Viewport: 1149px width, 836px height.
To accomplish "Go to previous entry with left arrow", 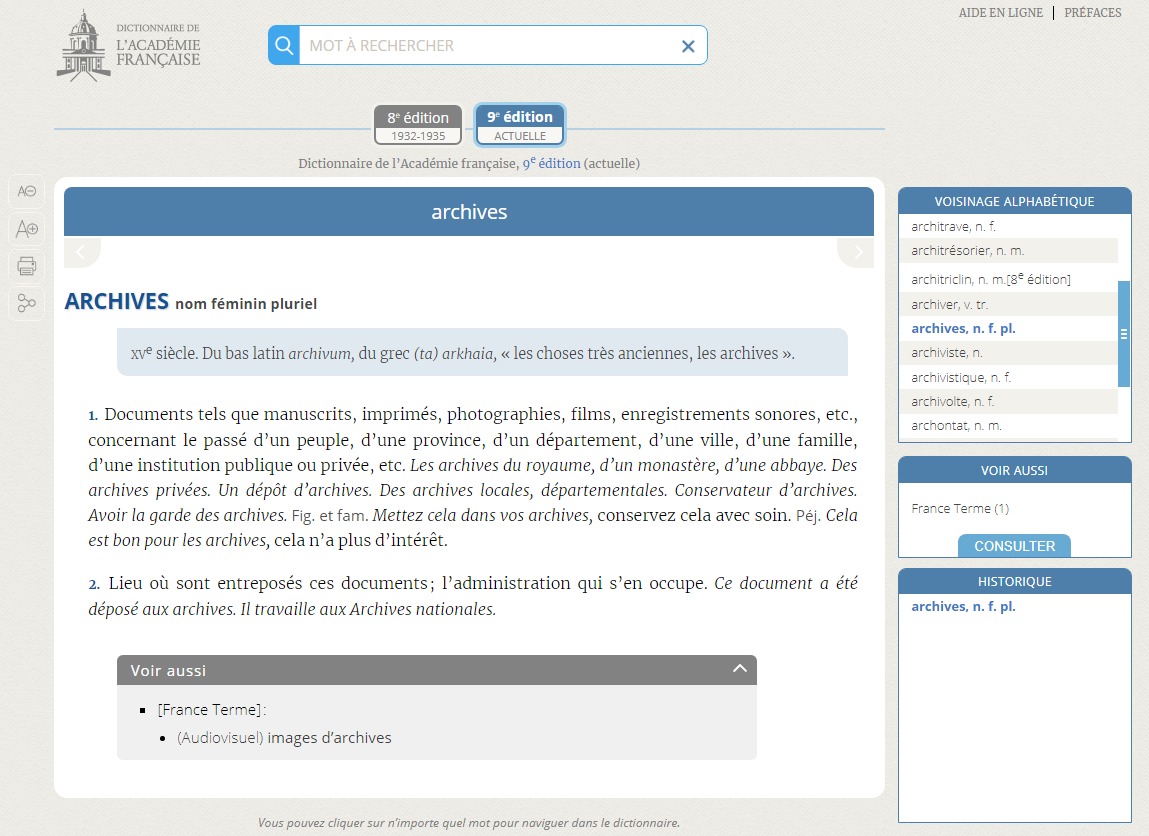I will click(82, 252).
